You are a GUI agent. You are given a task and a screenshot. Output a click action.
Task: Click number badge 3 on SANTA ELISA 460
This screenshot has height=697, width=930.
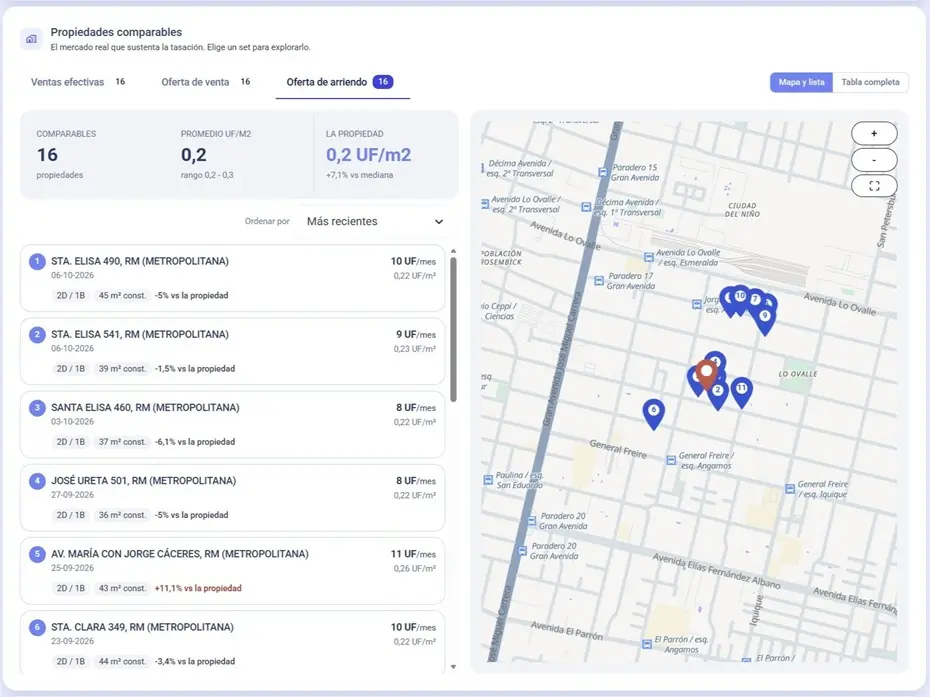coord(37,408)
